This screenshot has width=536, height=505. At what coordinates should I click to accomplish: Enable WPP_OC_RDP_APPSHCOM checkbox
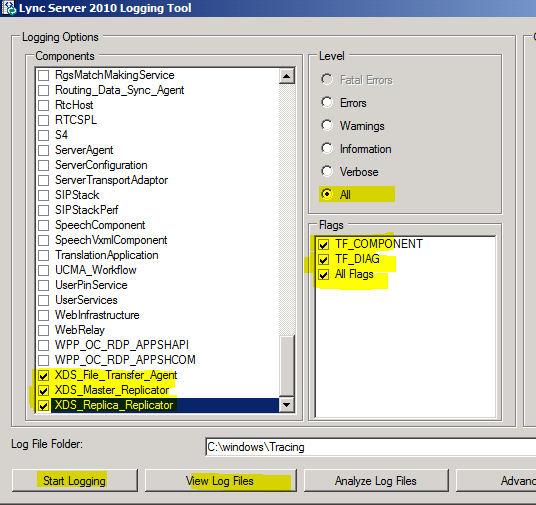tap(43, 360)
